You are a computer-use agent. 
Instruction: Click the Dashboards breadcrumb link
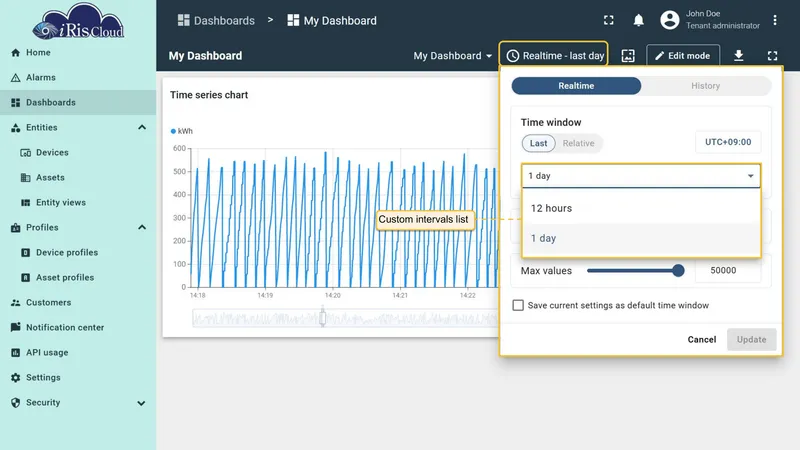click(216, 20)
